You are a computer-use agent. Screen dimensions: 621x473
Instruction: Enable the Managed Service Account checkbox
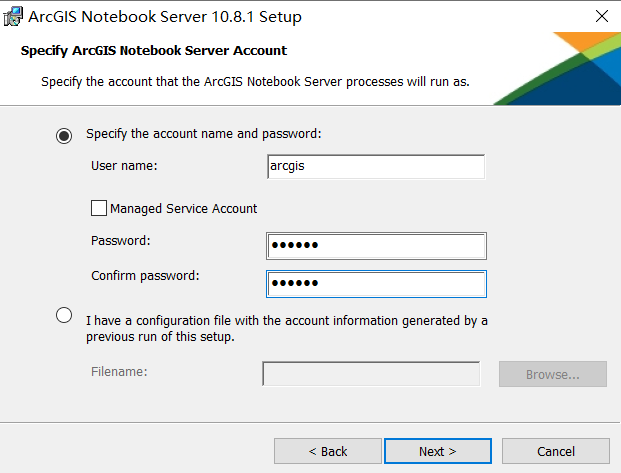99,208
